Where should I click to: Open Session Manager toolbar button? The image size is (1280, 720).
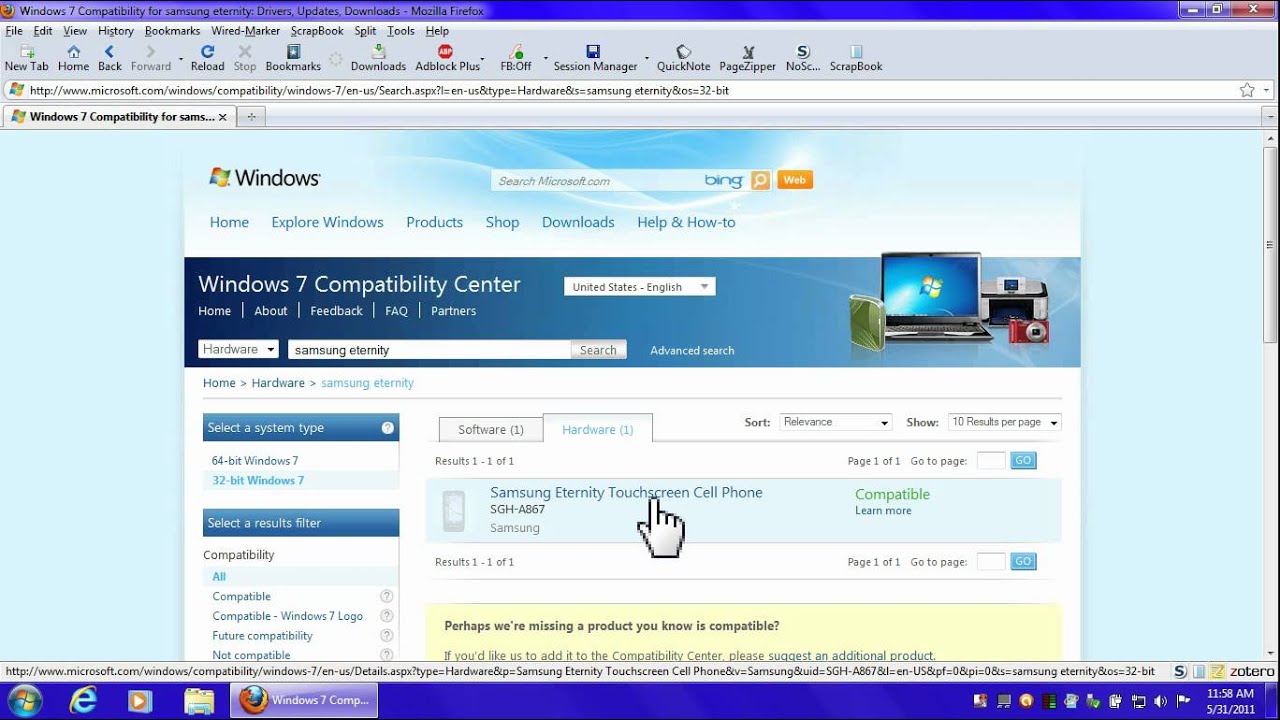594,58
